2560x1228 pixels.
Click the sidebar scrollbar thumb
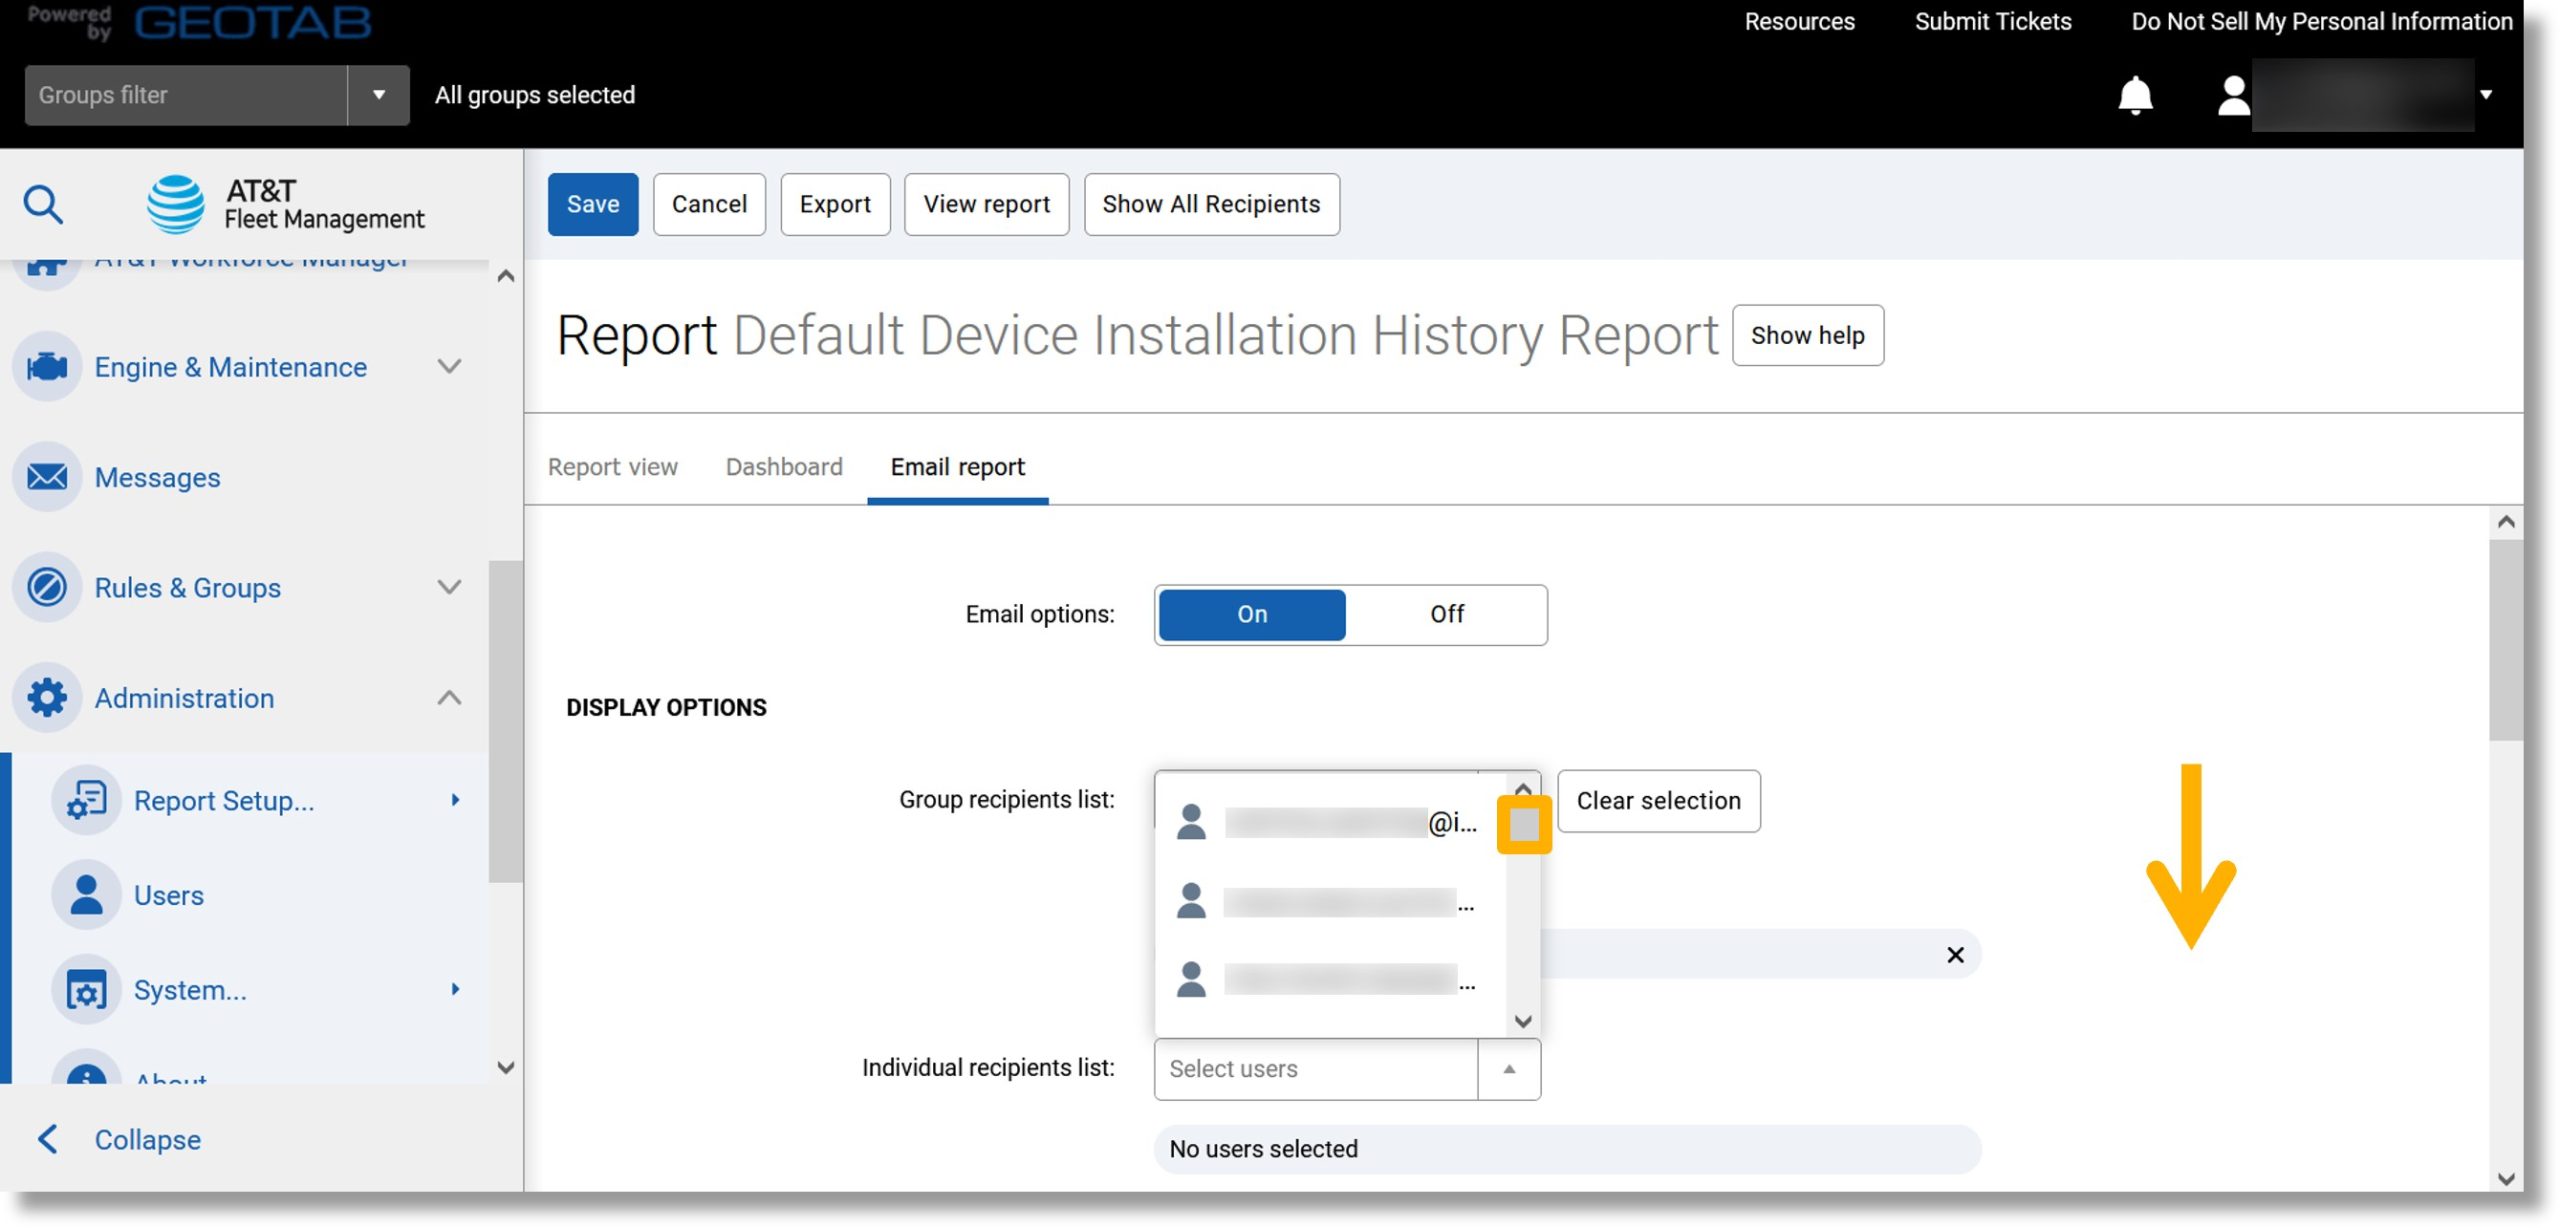(505, 721)
